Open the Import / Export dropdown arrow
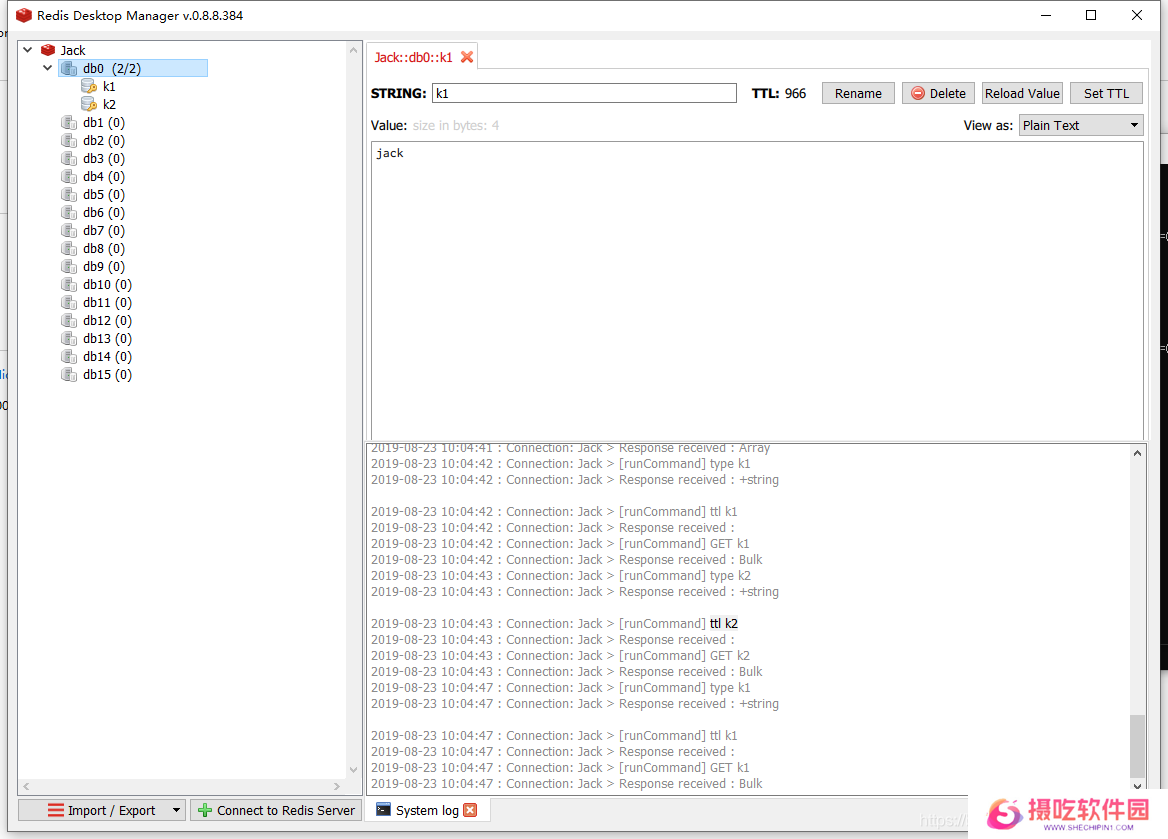This screenshot has width=1168, height=839. click(177, 810)
